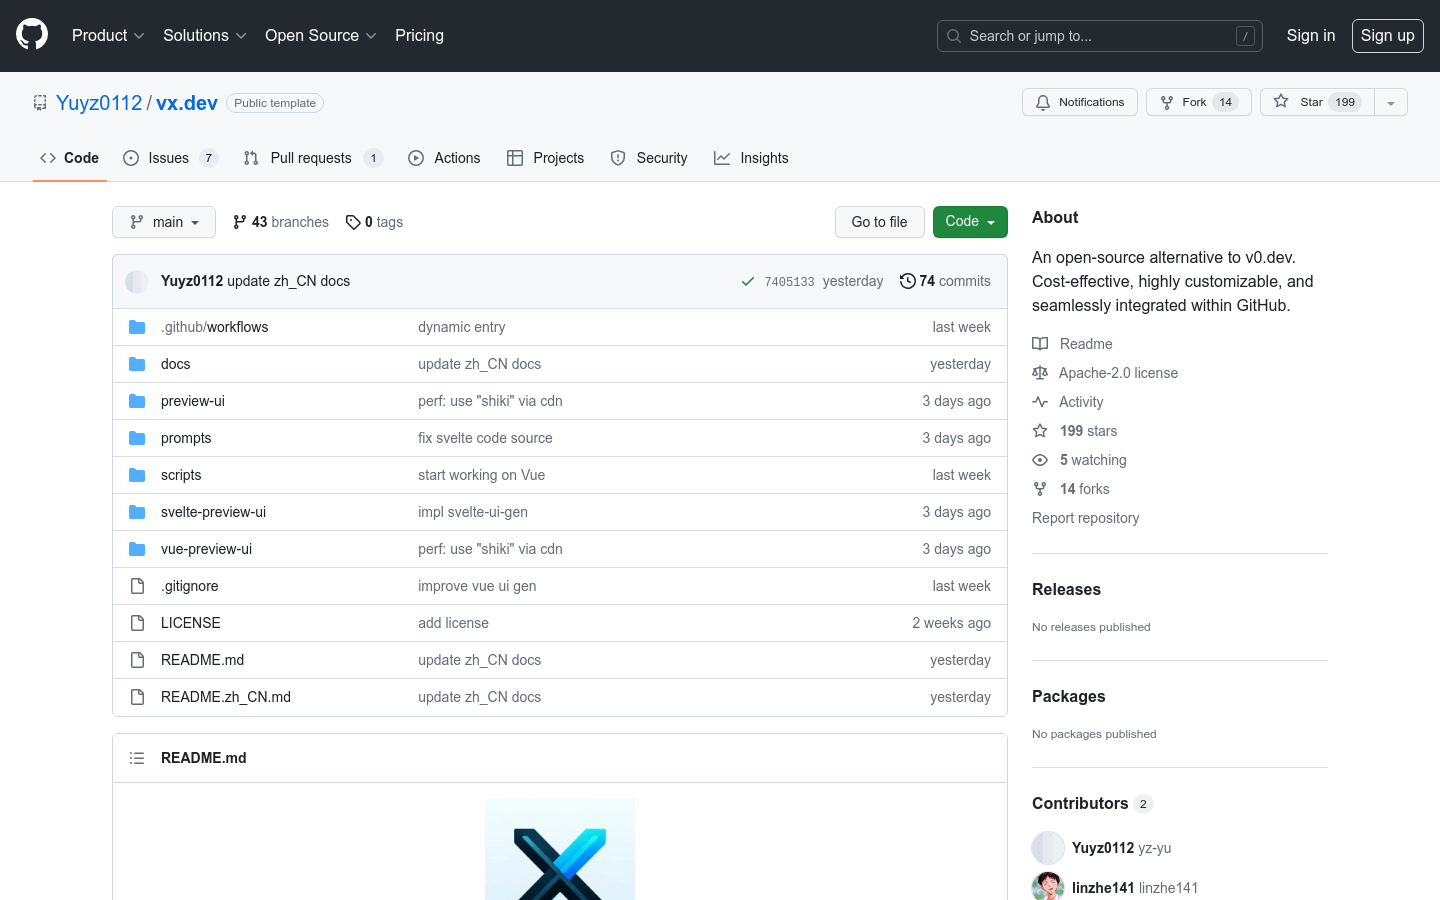1440x900 pixels.
Task: Select the Code tab
Action: 70,158
